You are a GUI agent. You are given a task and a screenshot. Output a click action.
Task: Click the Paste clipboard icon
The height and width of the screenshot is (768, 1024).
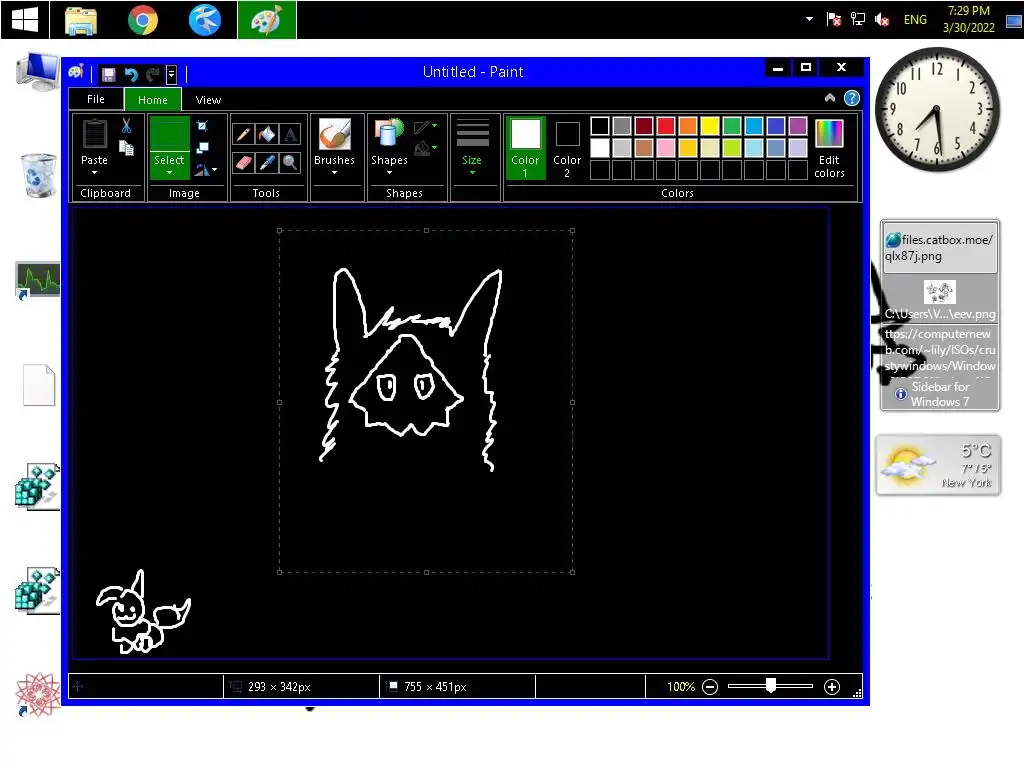pos(95,135)
